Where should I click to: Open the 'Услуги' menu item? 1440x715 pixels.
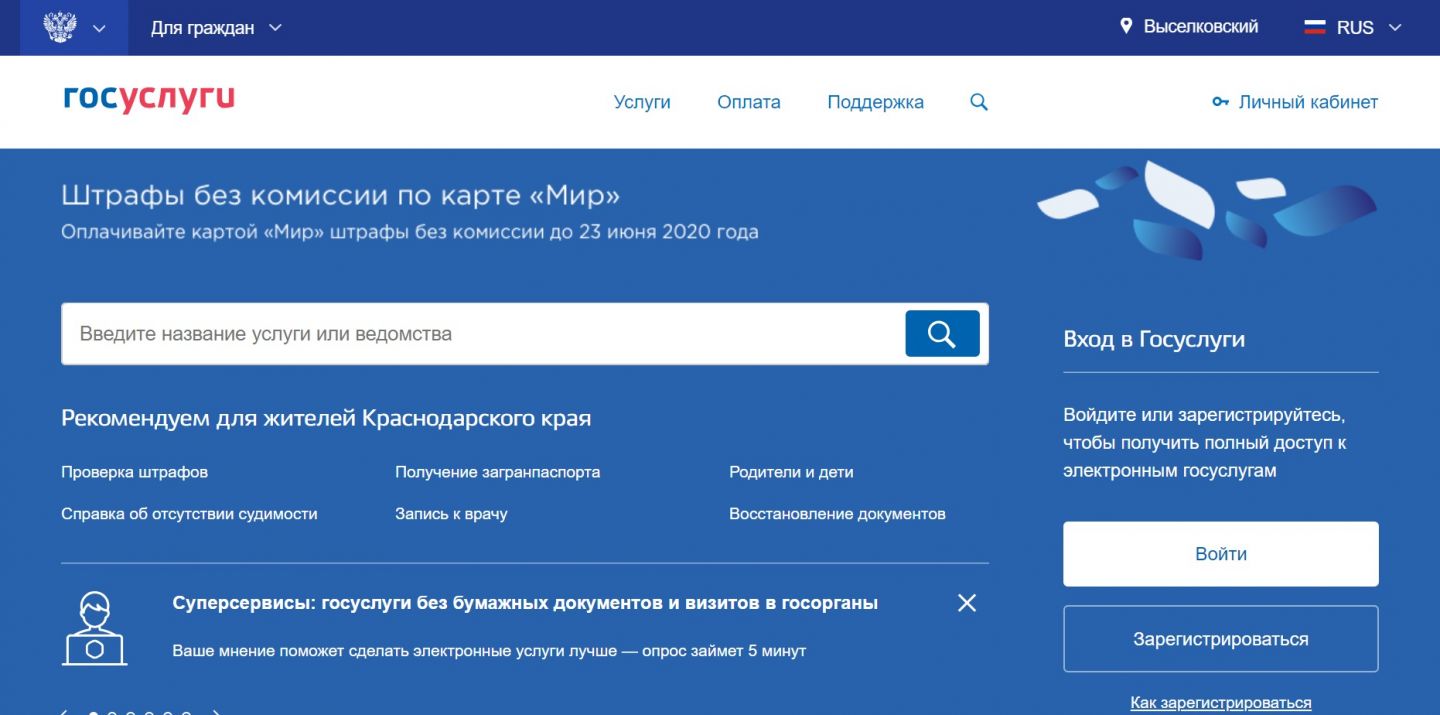642,102
